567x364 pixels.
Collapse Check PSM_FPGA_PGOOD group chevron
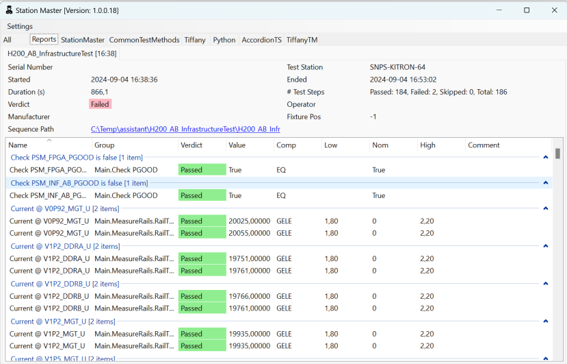tap(546, 157)
